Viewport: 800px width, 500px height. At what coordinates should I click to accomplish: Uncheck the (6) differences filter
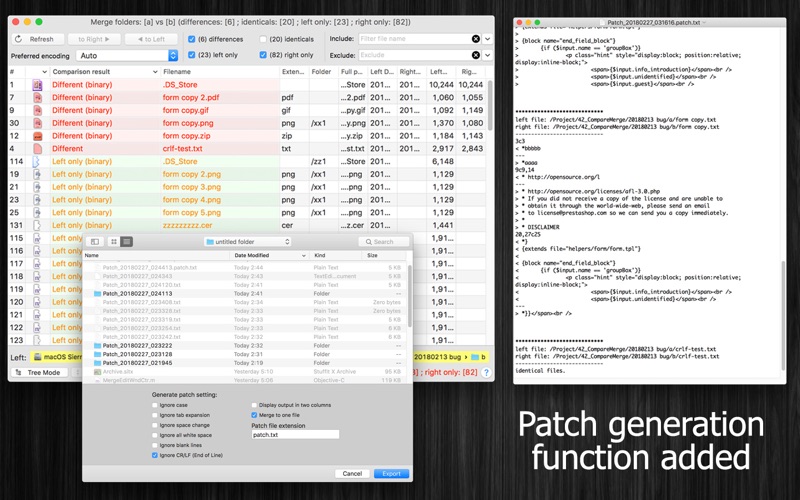point(191,39)
